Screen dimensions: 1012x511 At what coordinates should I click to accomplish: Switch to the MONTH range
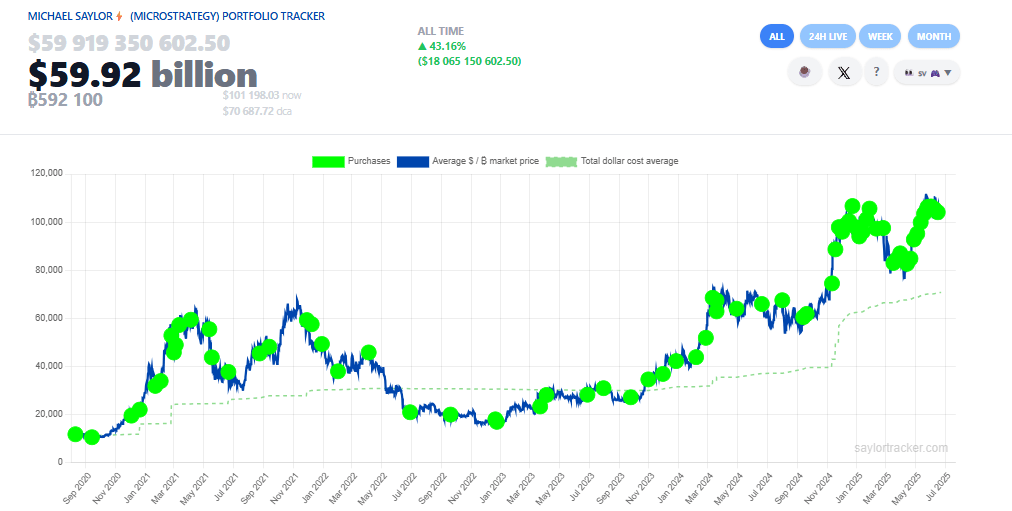[933, 36]
